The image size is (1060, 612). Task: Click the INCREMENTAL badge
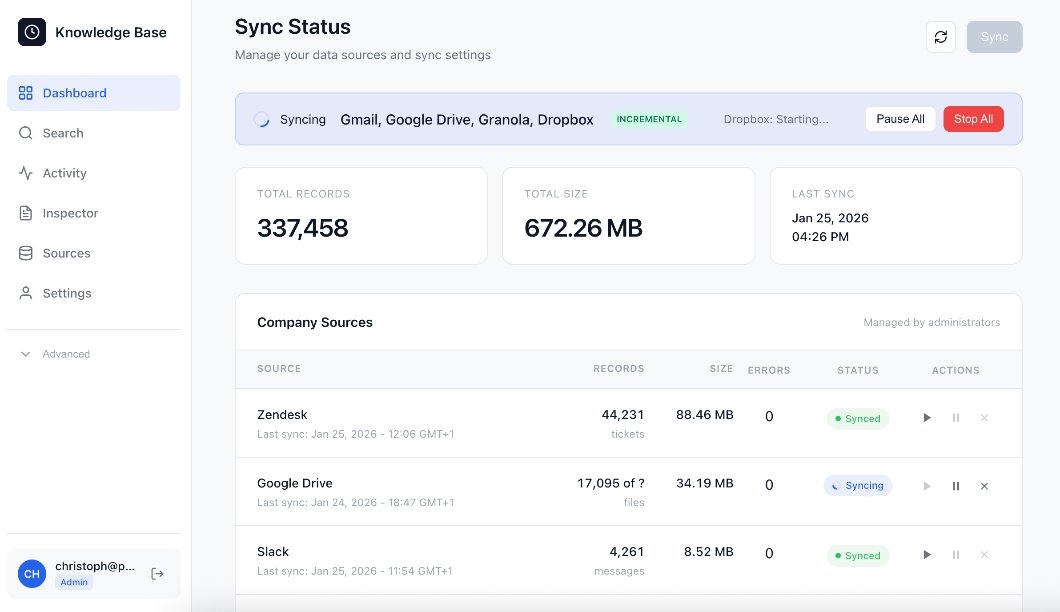coord(649,119)
